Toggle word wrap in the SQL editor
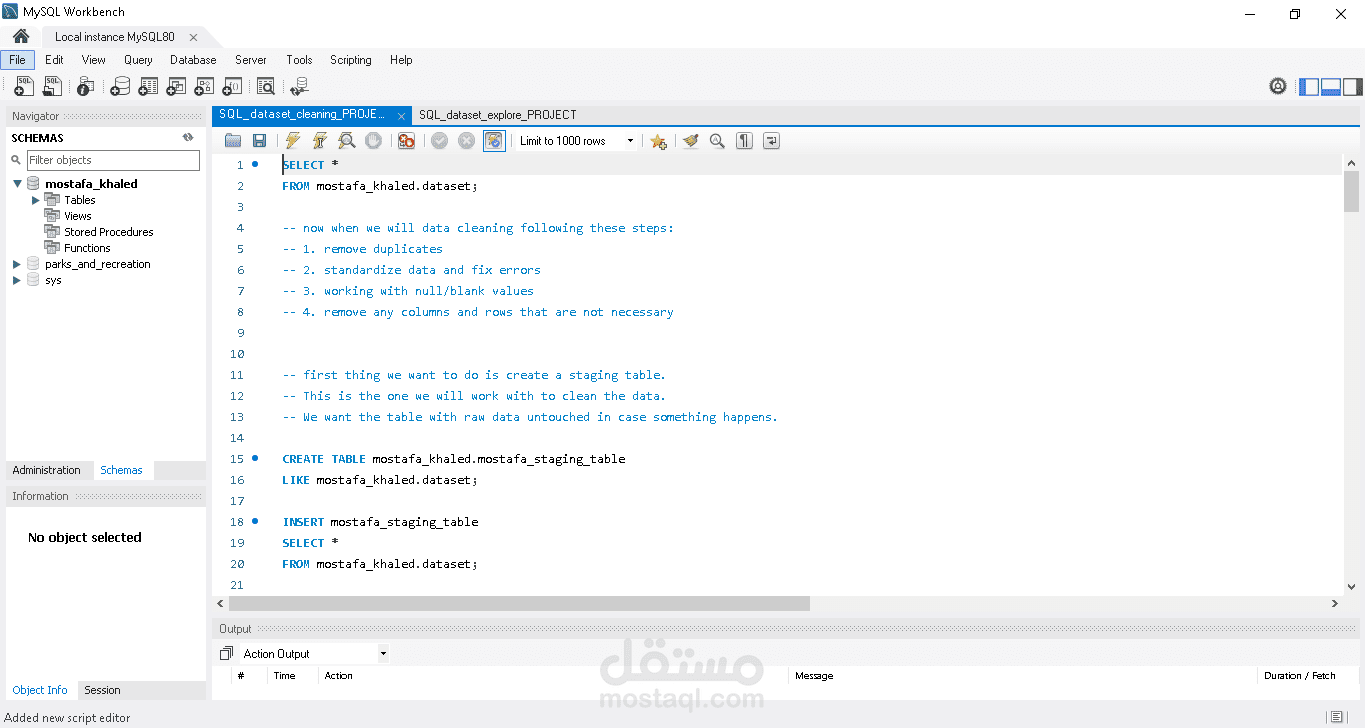Image resolution: width=1365 pixels, height=728 pixels. [771, 140]
